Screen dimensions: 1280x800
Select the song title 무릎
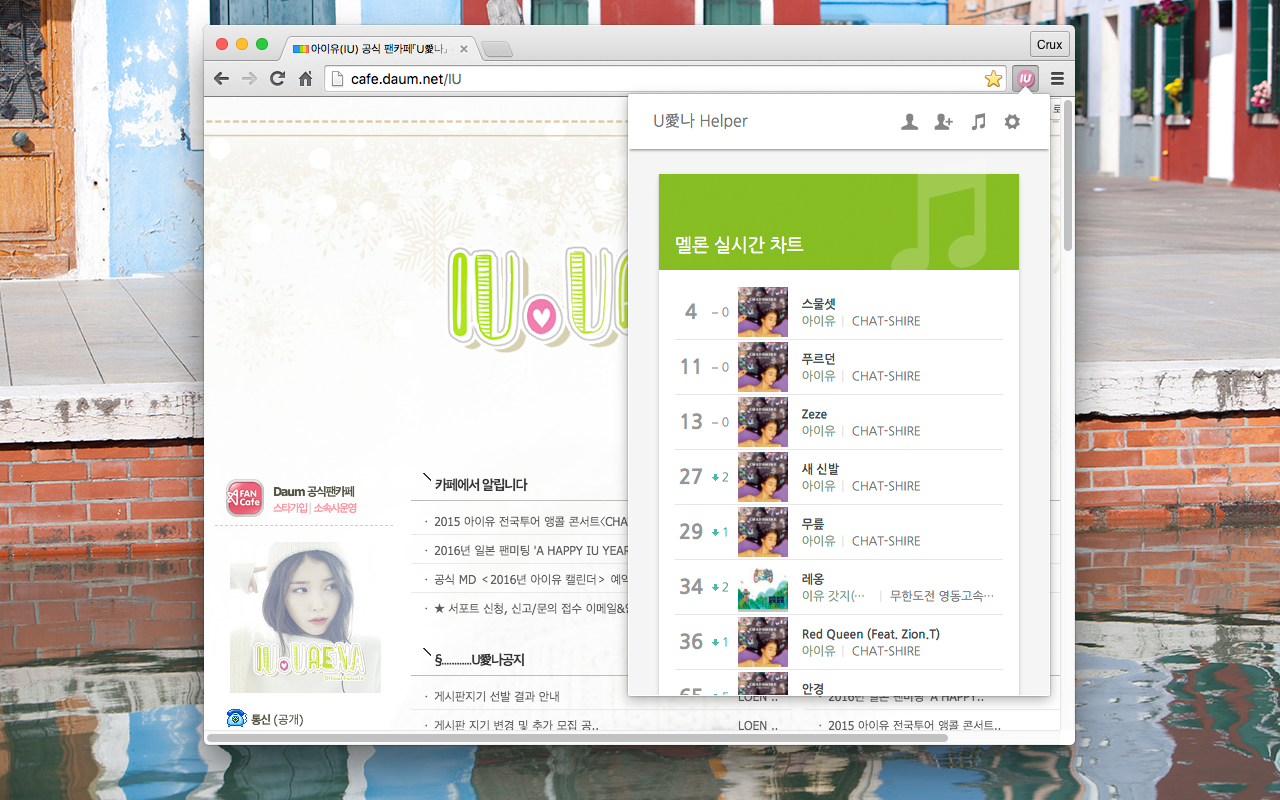click(812, 523)
